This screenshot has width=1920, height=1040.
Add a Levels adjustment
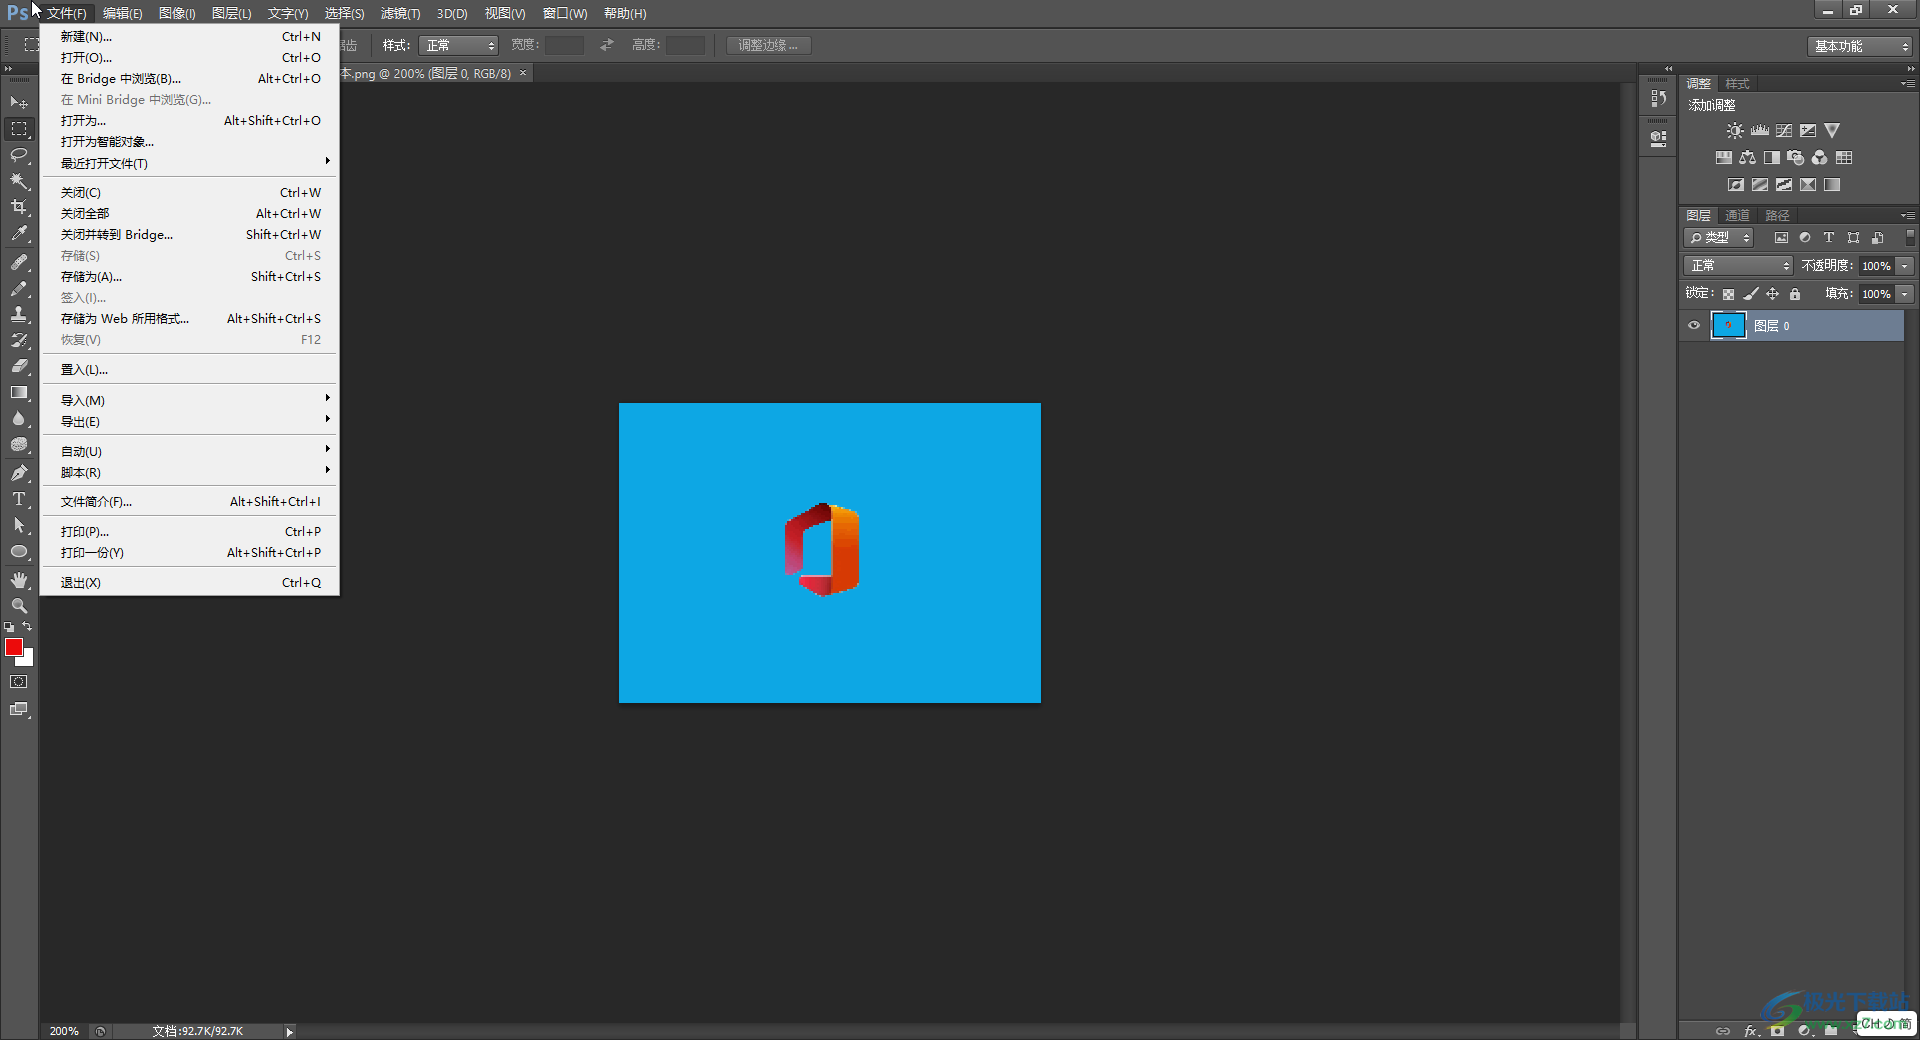click(1760, 131)
